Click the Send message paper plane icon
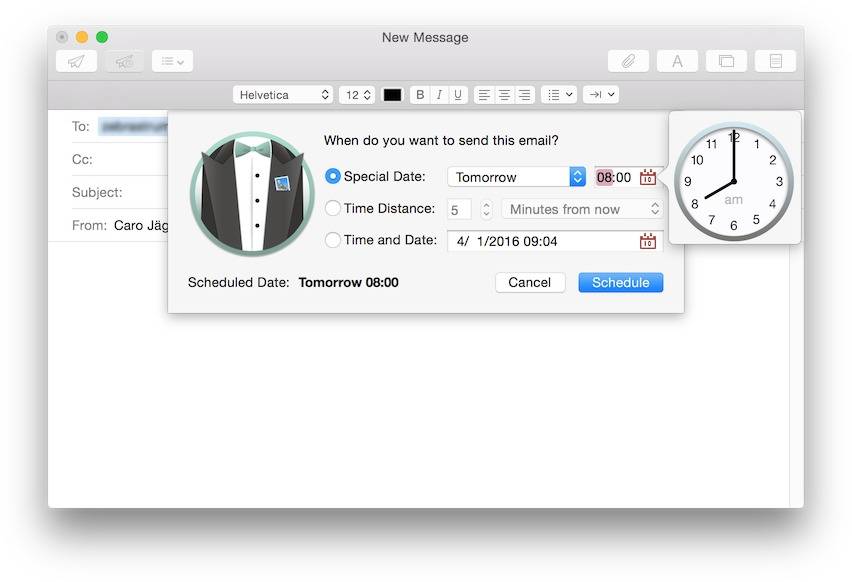 point(76,61)
